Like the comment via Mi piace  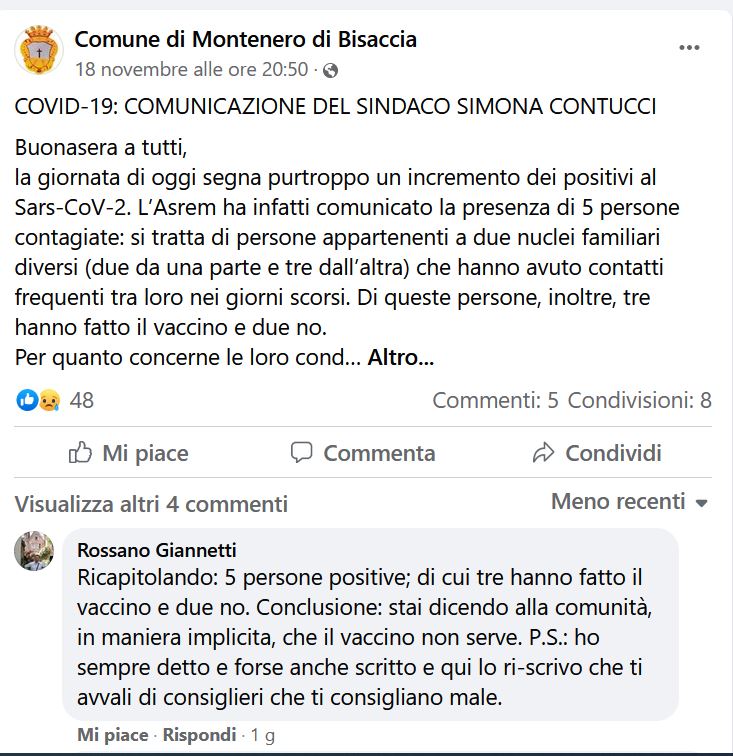pos(112,735)
